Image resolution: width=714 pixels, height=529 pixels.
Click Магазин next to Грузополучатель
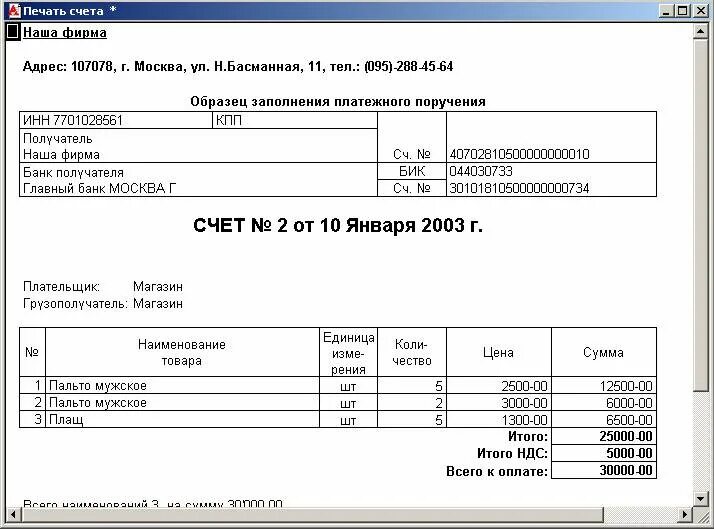158,304
